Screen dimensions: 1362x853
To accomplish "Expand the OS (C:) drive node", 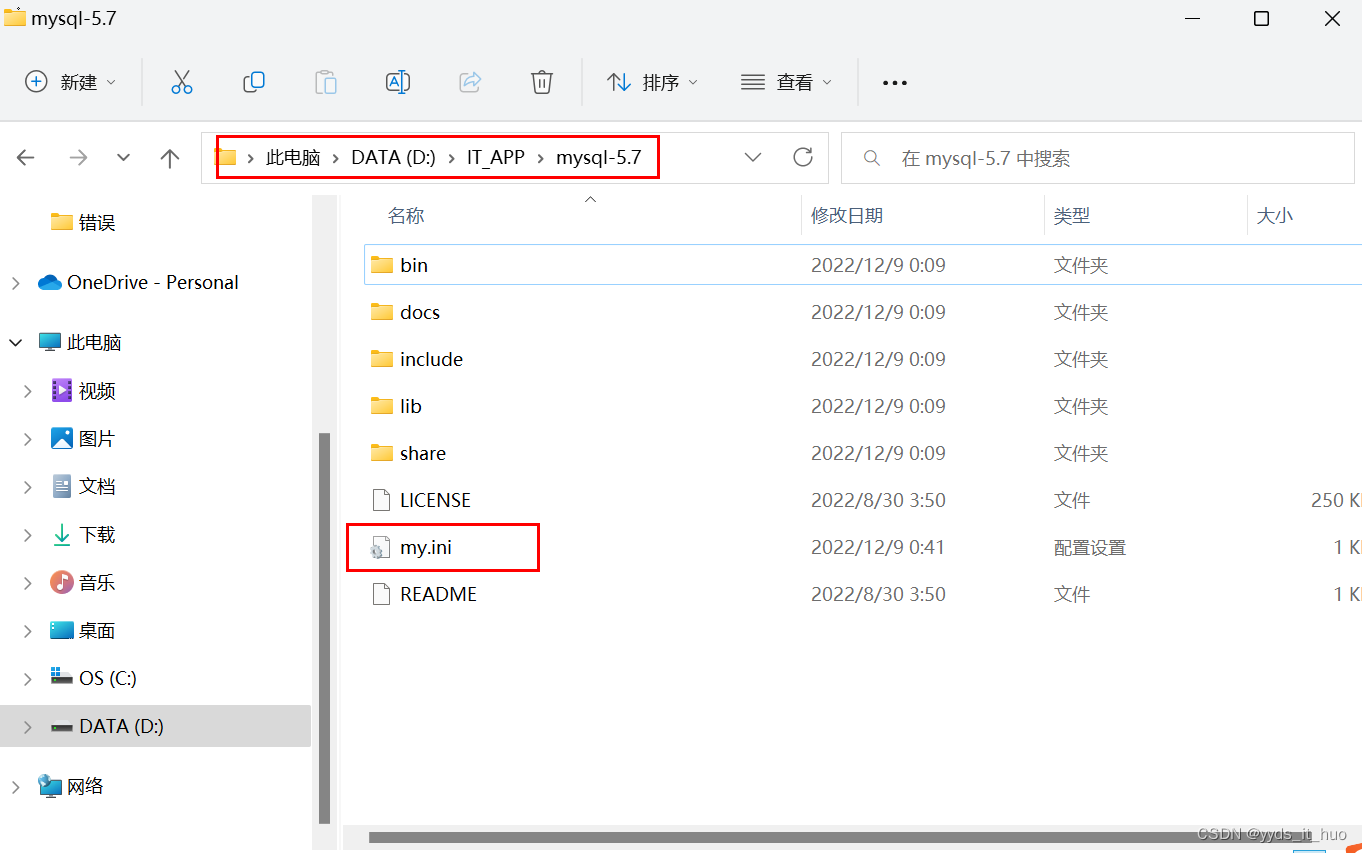I will click(x=27, y=679).
